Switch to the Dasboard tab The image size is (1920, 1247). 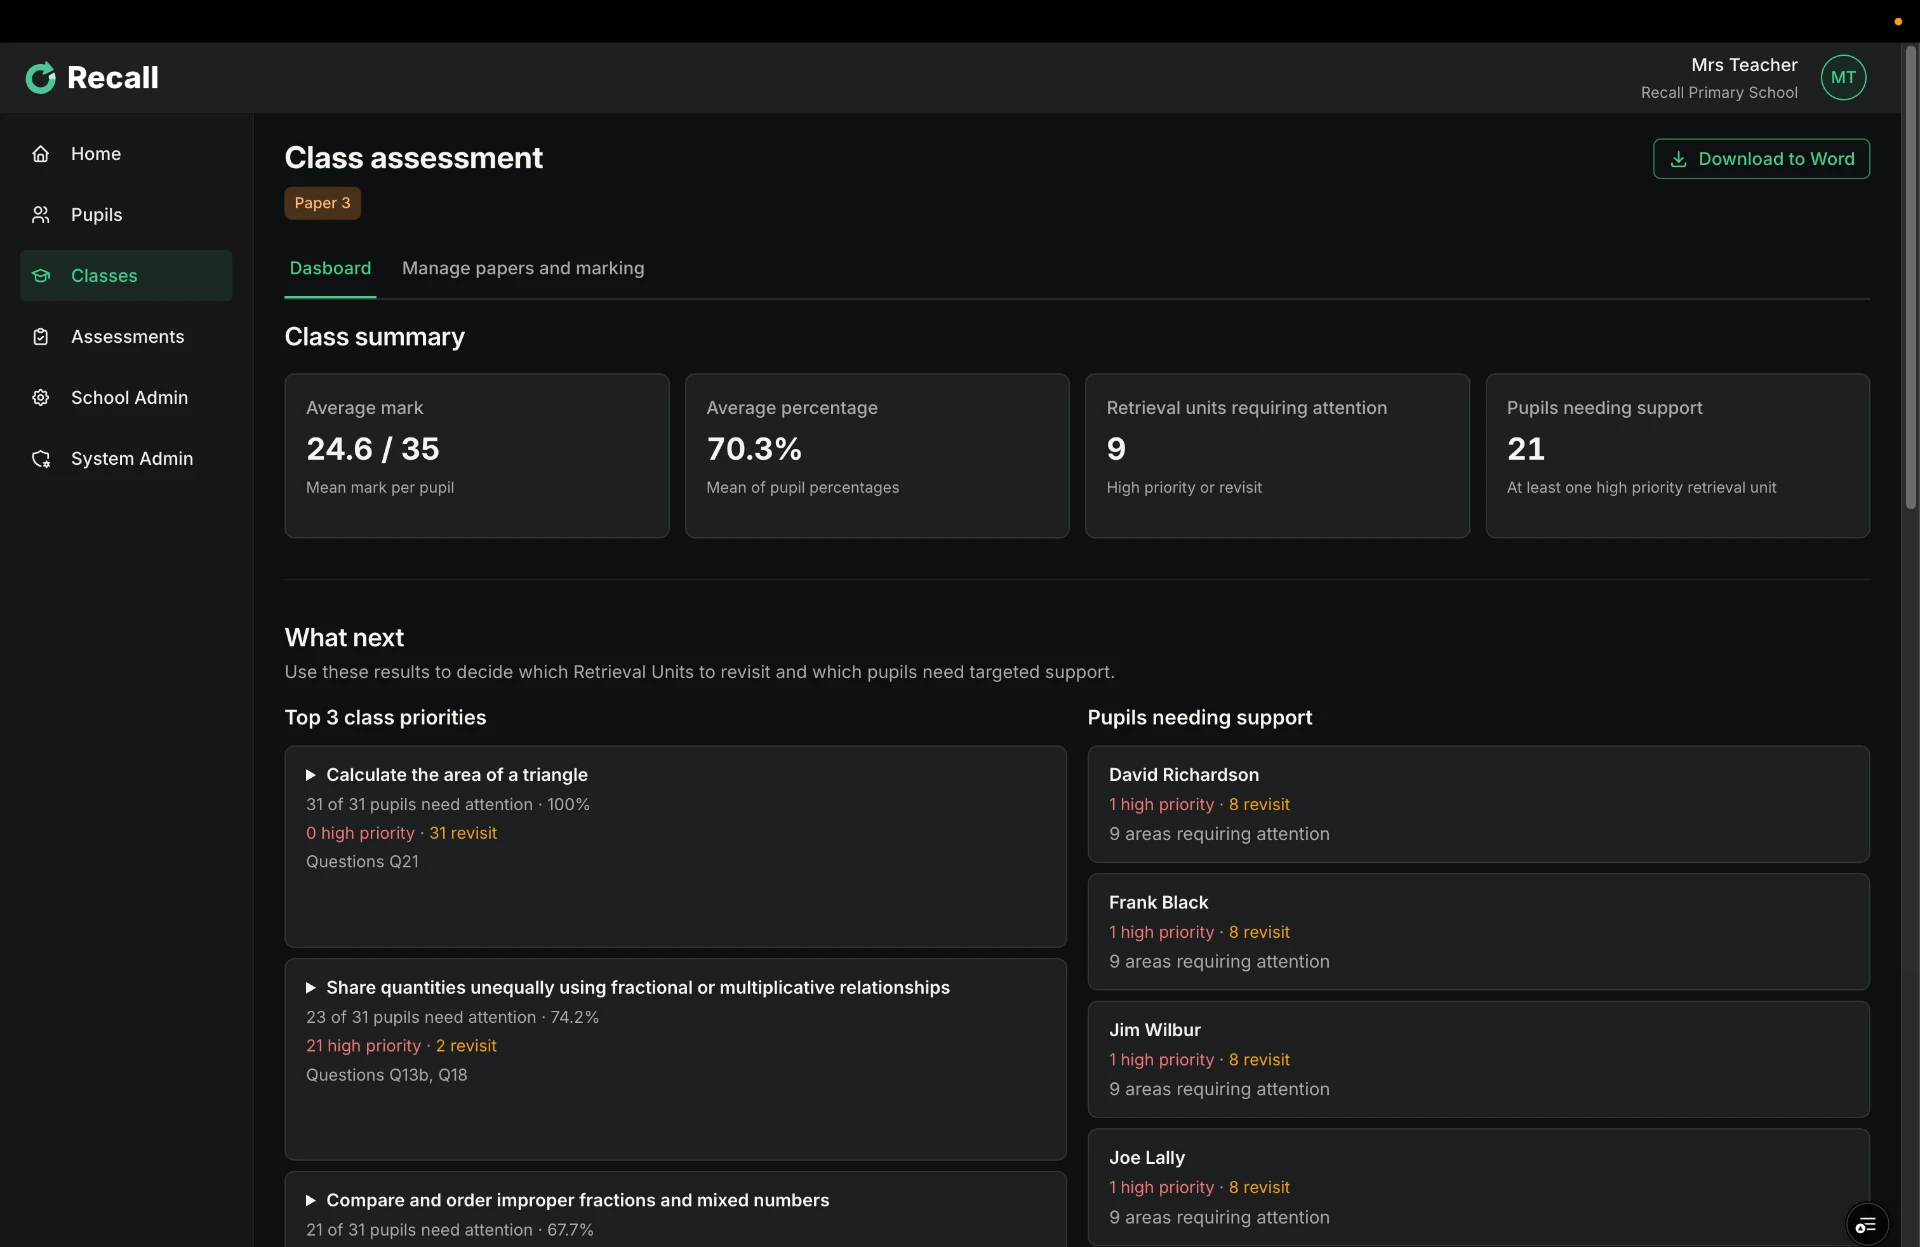[x=330, y=268]
